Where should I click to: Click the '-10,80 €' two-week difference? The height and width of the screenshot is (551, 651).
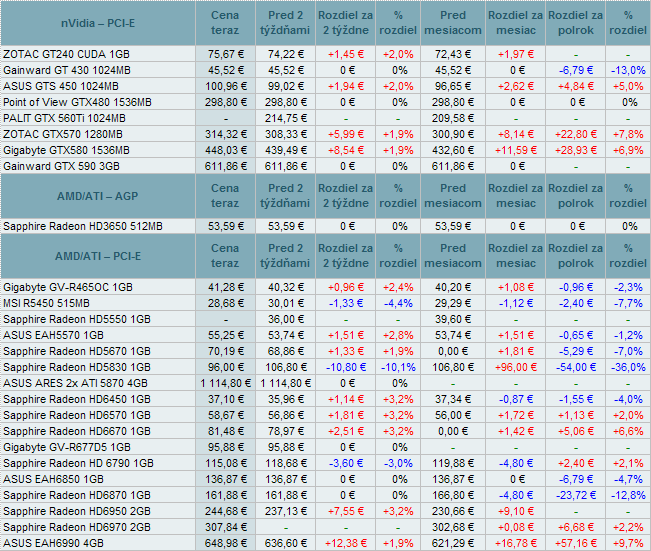346,367
